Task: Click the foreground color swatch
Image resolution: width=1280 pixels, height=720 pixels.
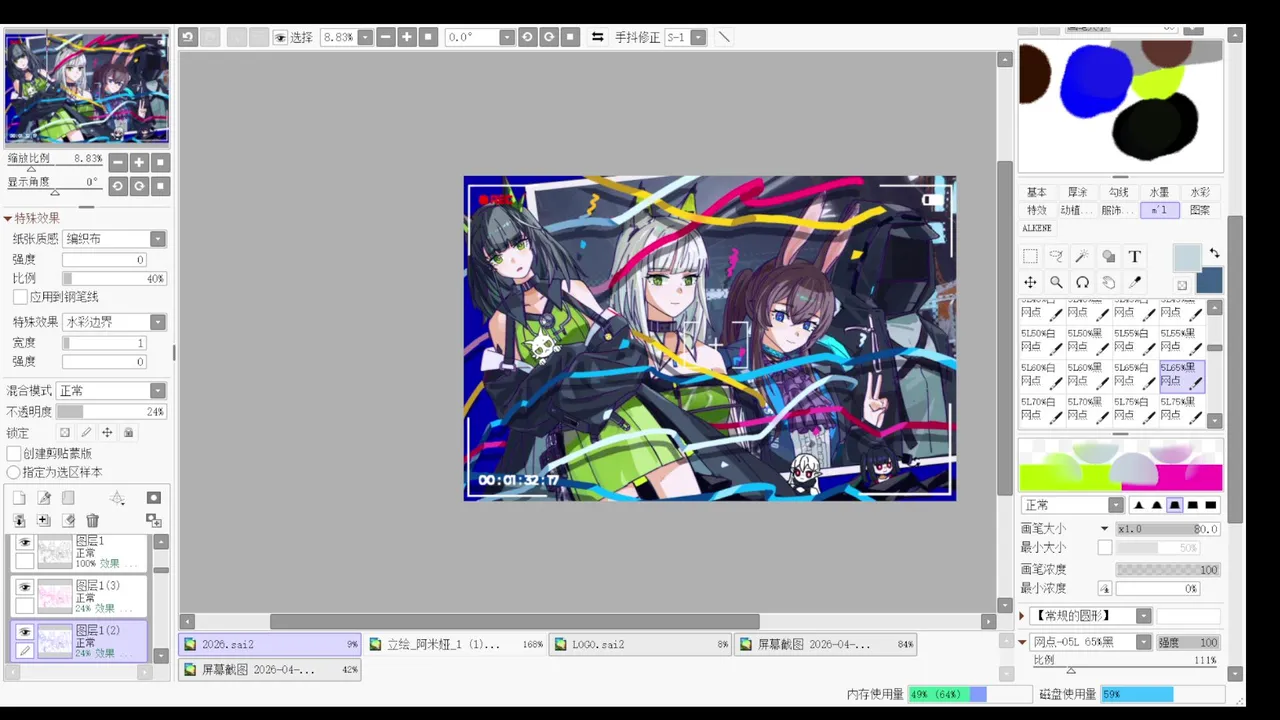Action: pyautogui.click(x=1187, y=258)
